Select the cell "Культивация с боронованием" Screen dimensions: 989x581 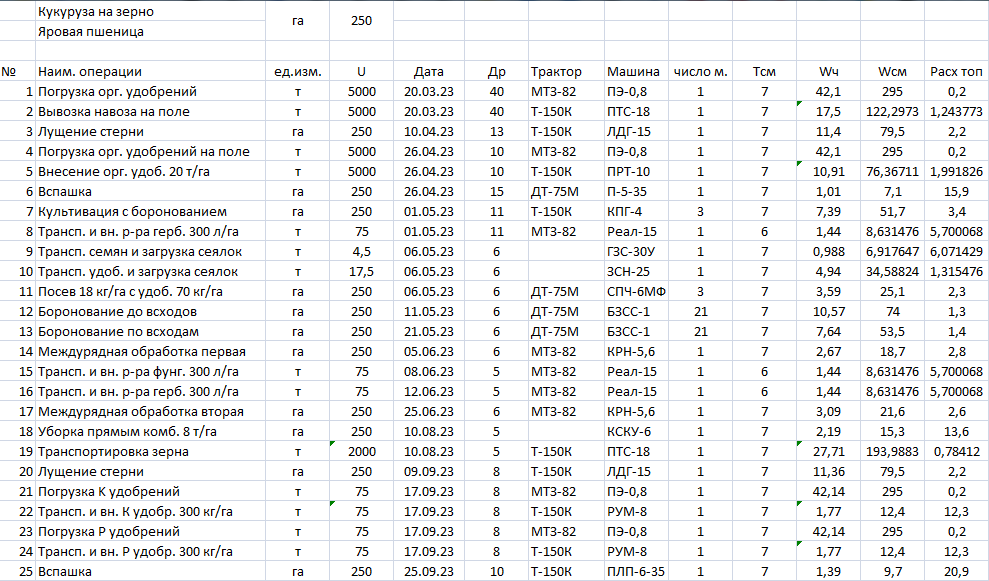tap(150, 211)
